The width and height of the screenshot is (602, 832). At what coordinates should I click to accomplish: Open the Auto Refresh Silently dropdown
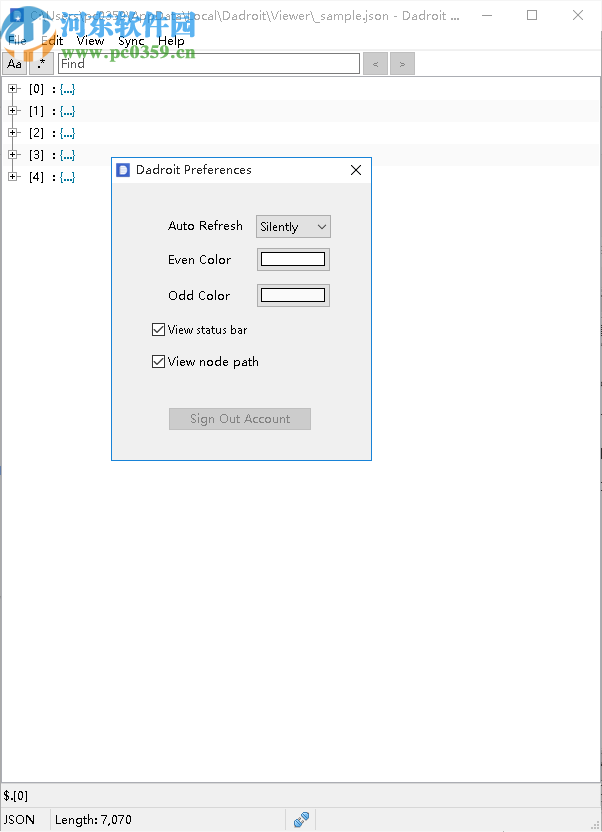click(x=293, y=227)
